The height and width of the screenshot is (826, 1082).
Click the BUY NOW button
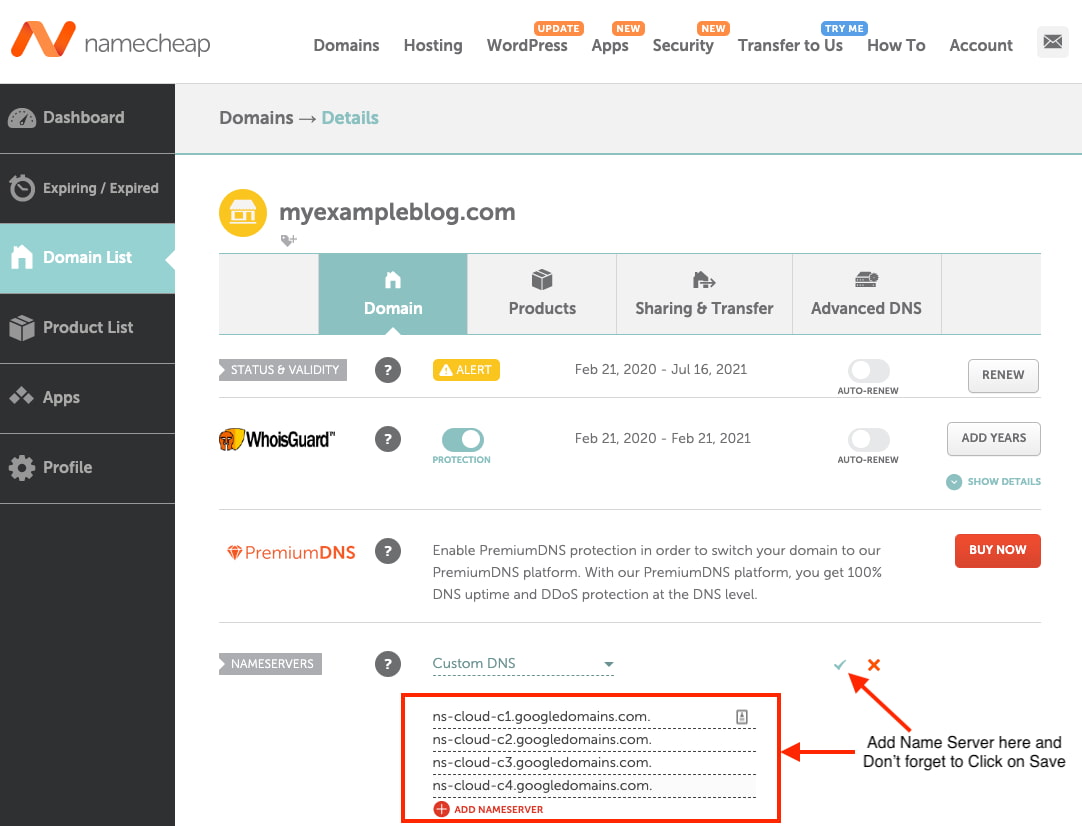click(997, 550)
